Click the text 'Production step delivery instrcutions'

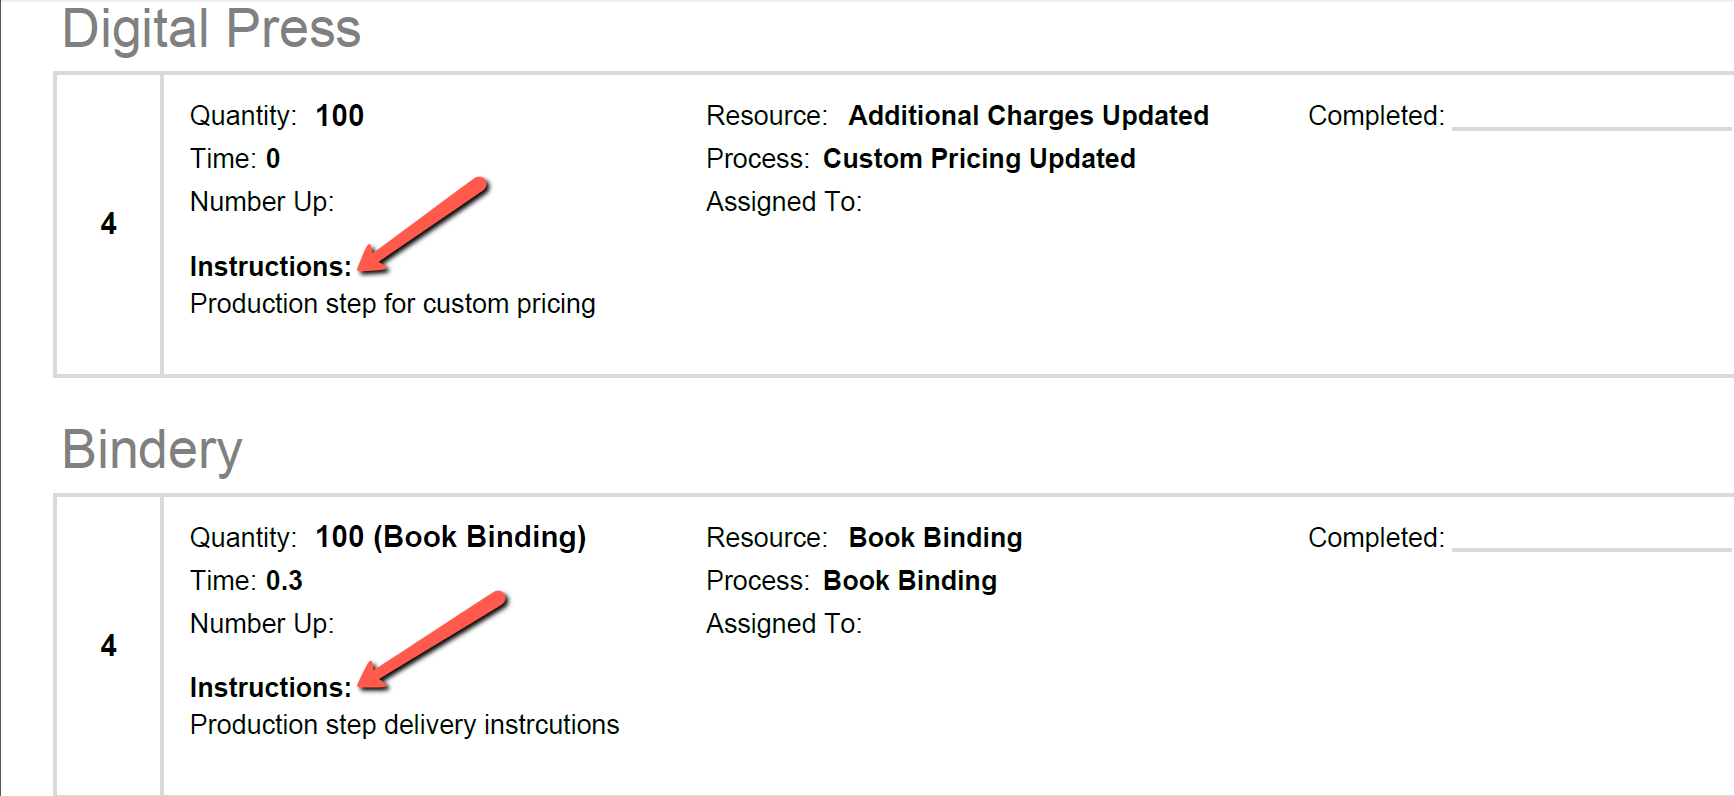click(405, 725)
